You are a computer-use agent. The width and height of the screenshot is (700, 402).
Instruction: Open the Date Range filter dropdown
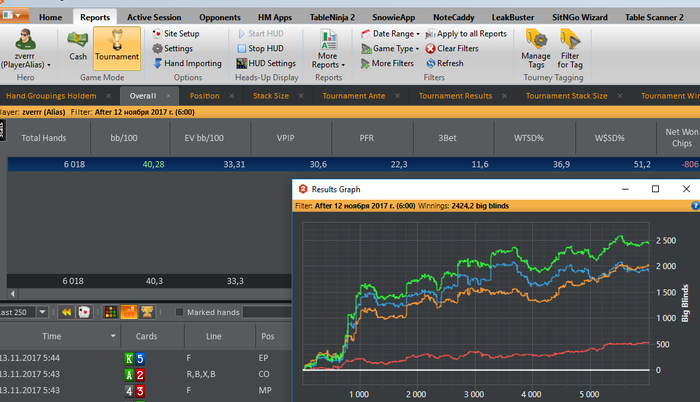pos(390,34)
